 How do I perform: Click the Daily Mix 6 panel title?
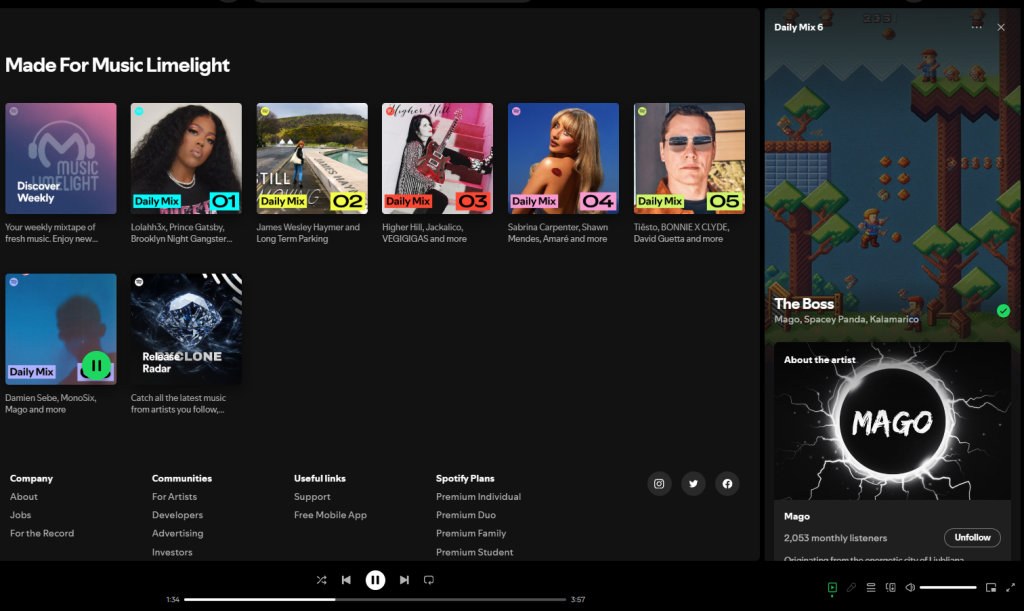pyautogui.click(x=799, y=27)
